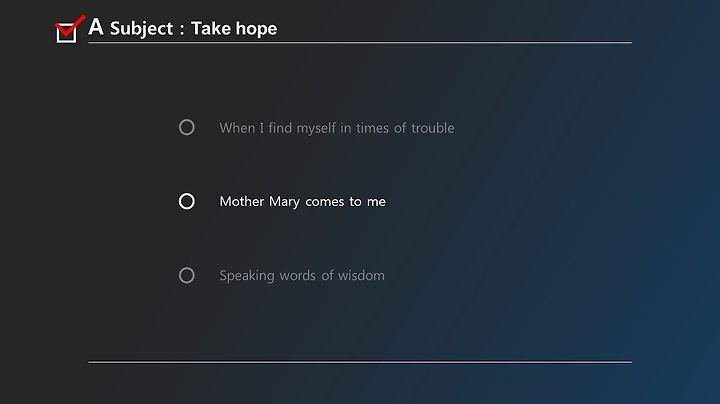Click the word "Speaking" in the third option
The width and height of the screenshot is (720, 404).
247,276
